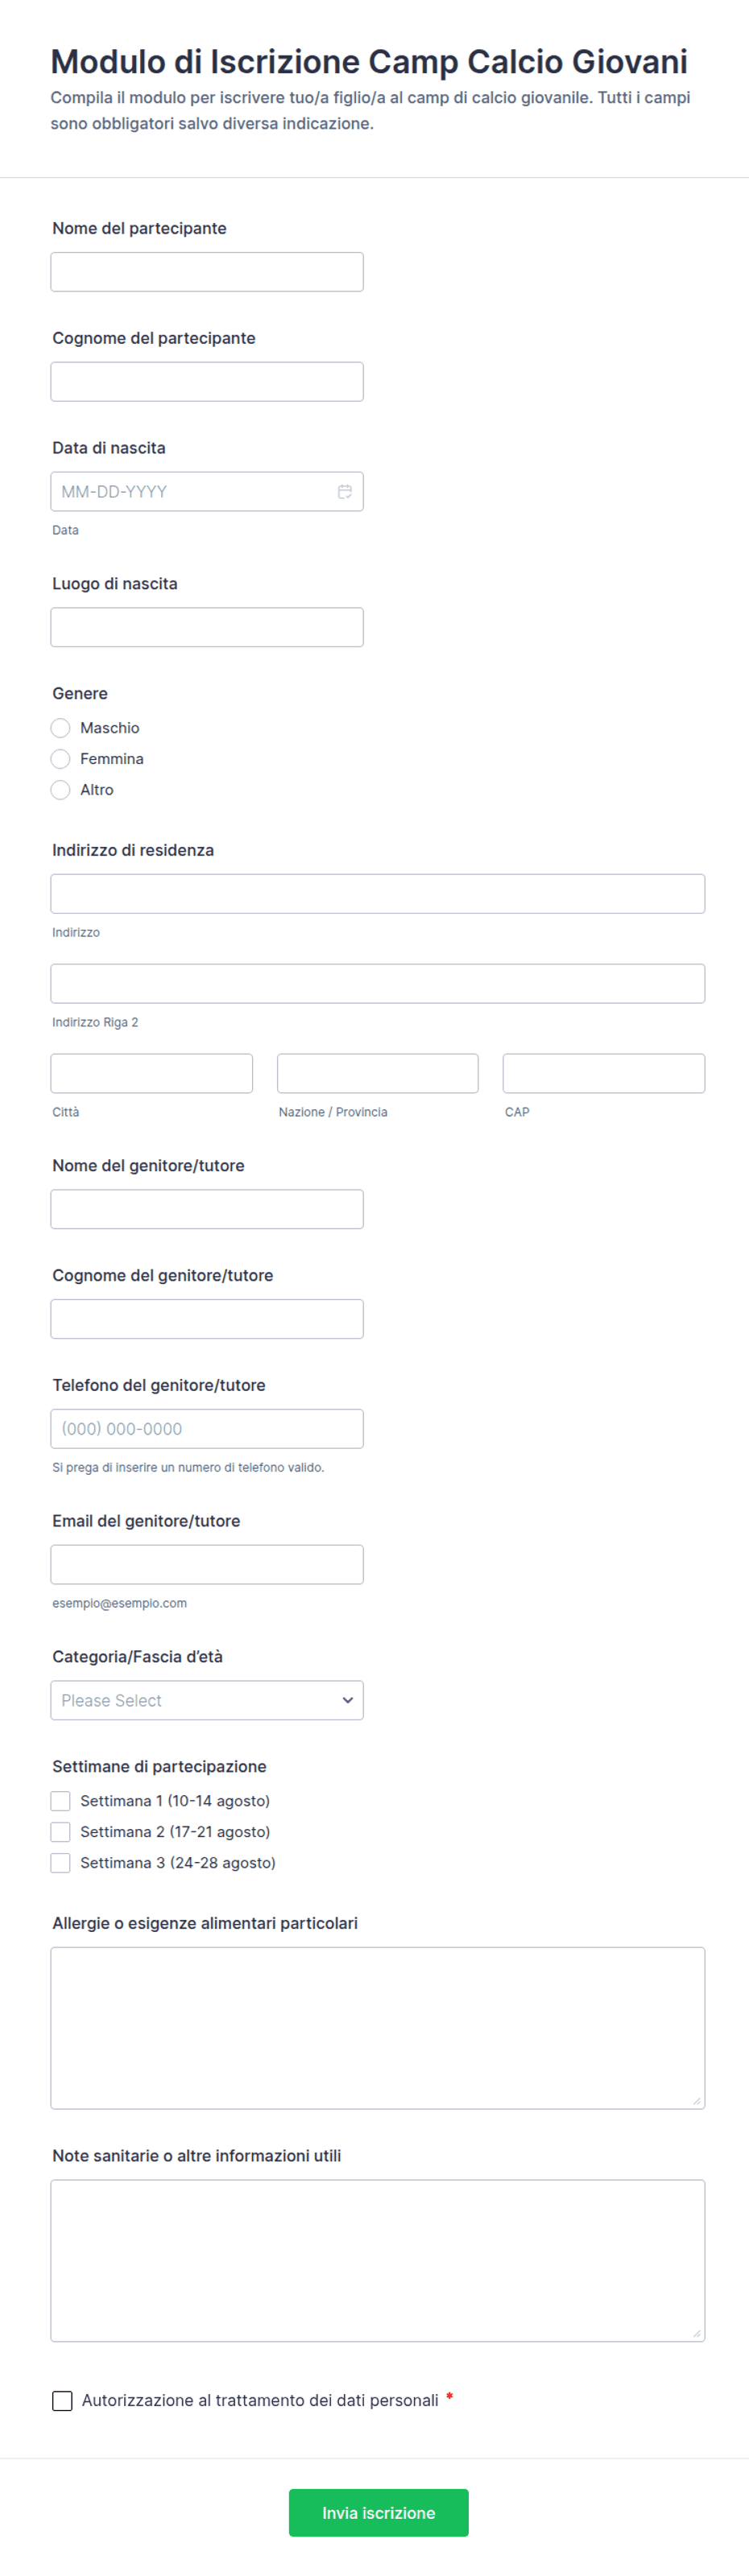Tick the Autorizzazione al trattamento dati checkbox
This screenshot has width=749, height=2576.
(x=62, y=2400)
